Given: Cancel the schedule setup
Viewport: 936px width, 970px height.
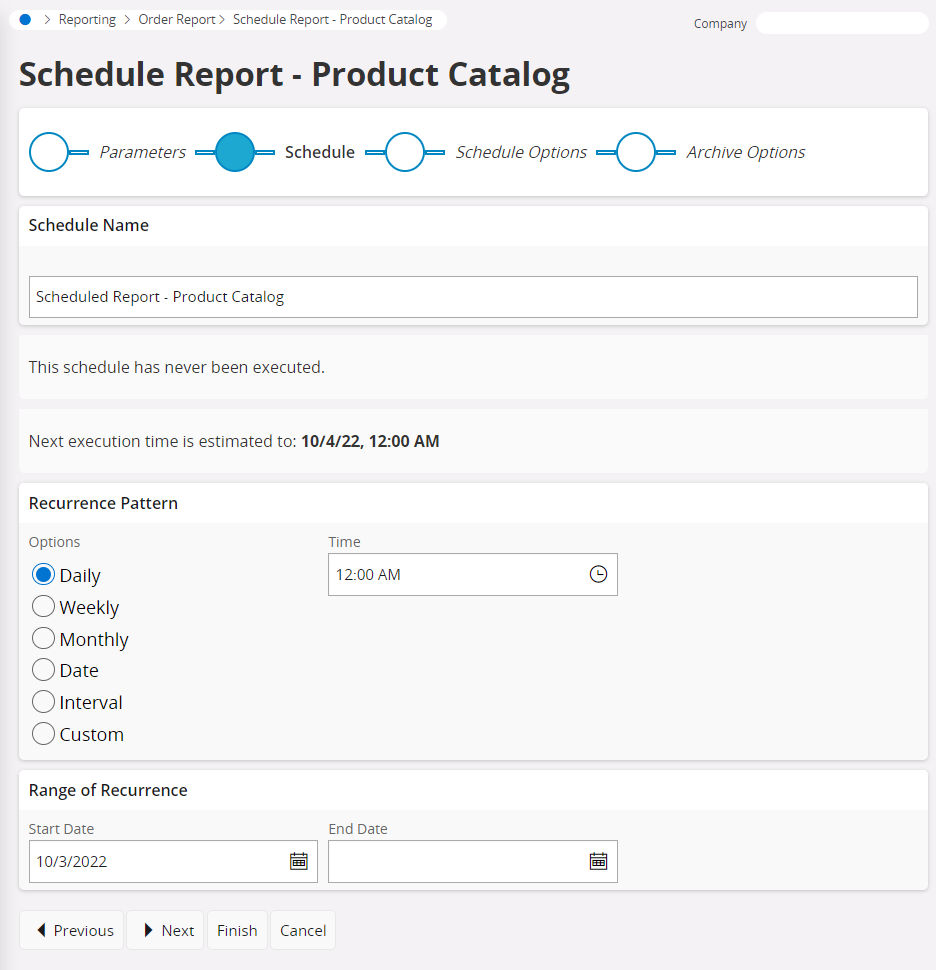Looking at the screenshot, I should coord(302,930).
